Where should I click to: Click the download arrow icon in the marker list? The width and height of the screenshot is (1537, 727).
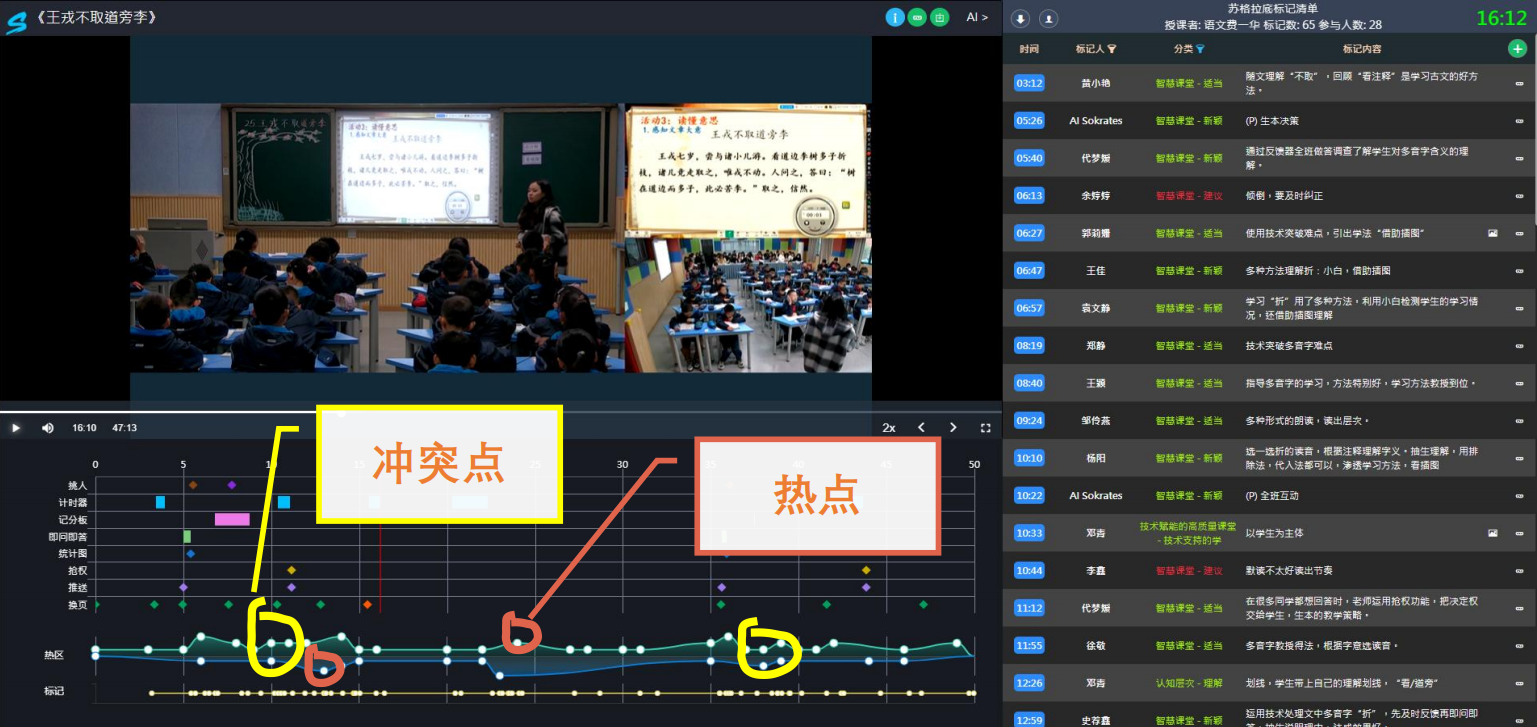tap(1020, 18)
